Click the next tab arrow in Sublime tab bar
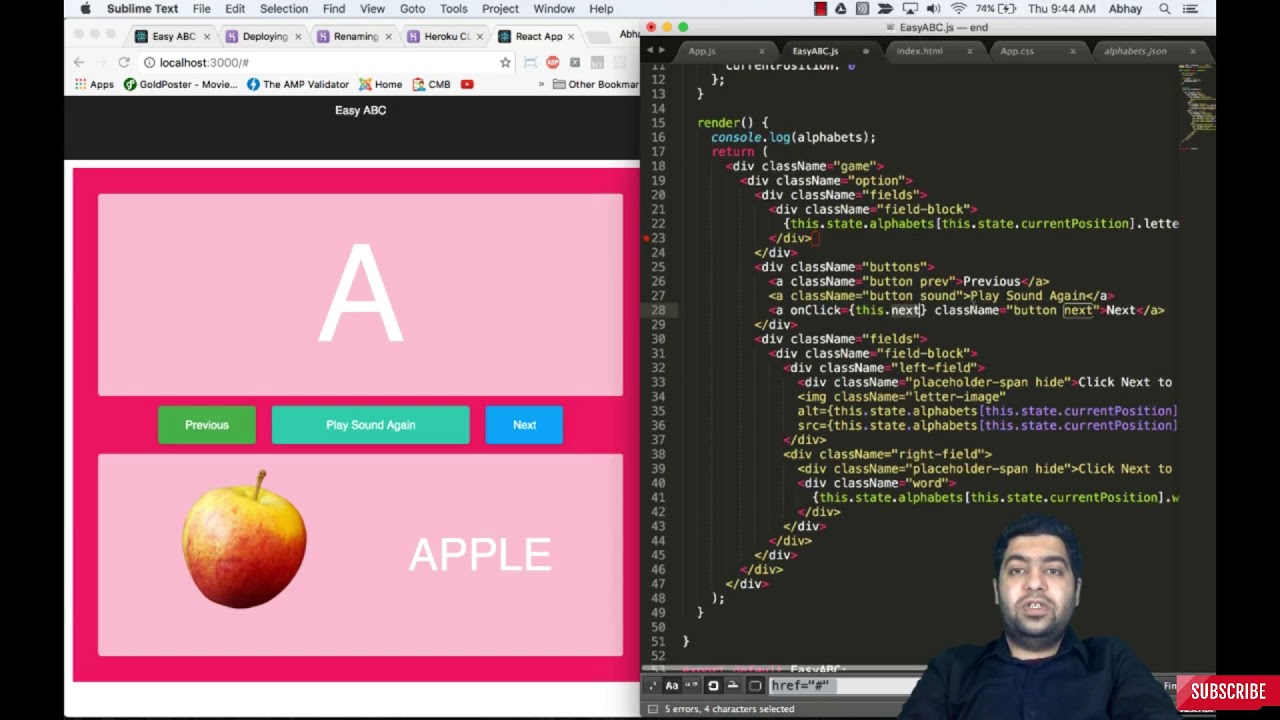1280x720 pixels. (x=661, y=51)
